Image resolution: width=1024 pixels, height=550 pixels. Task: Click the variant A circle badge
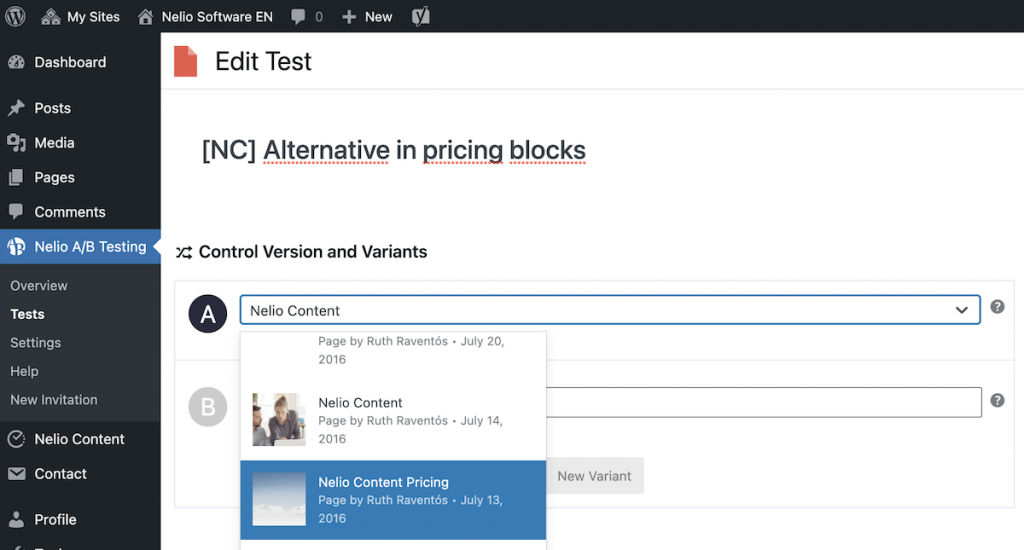208,314
